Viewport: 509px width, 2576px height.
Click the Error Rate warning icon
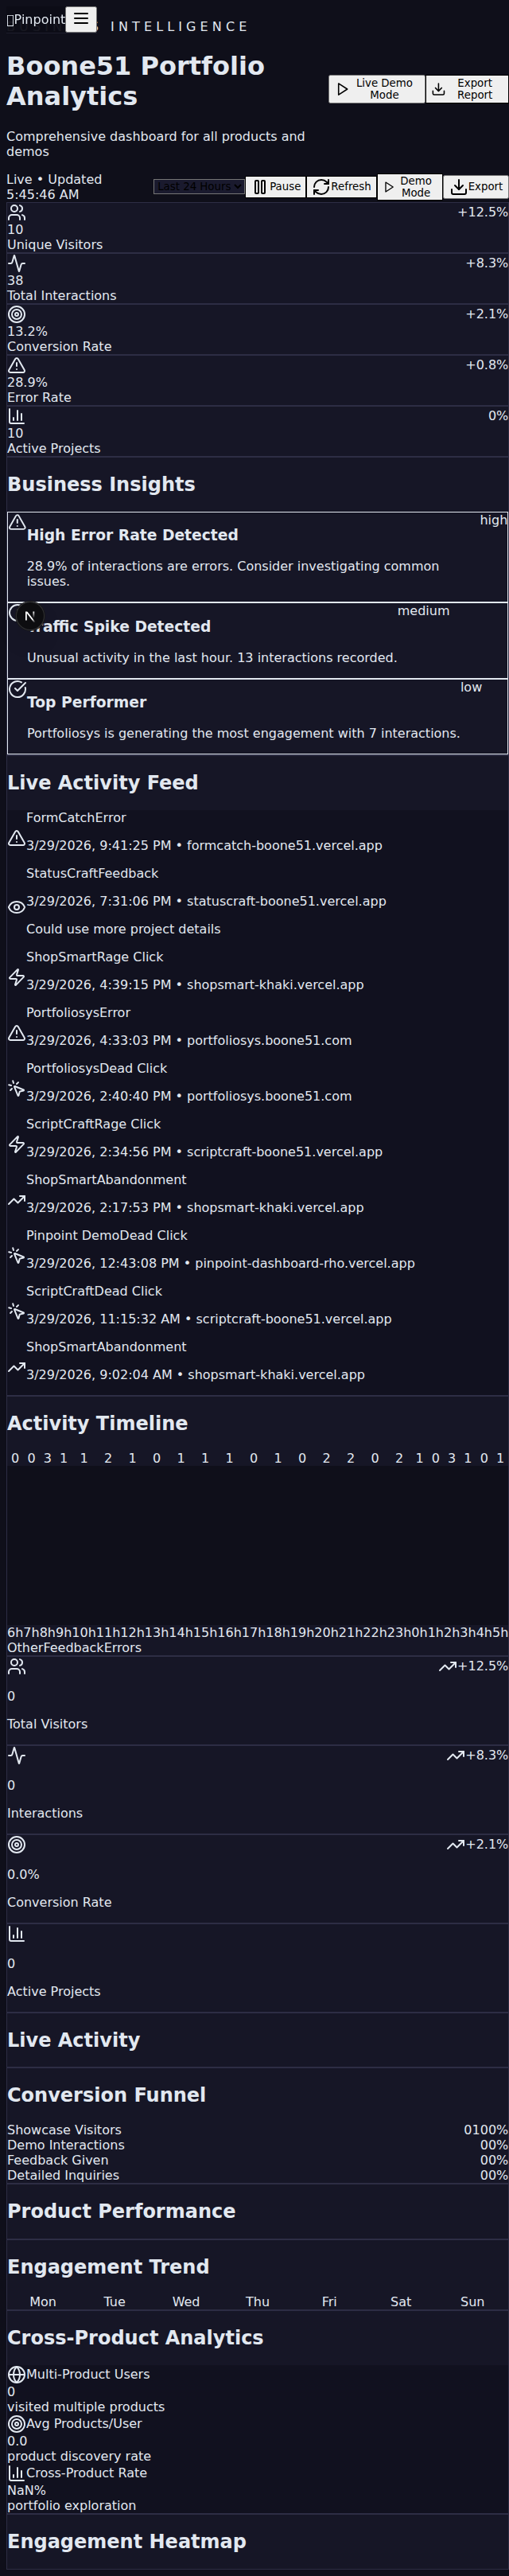(16, 365)
